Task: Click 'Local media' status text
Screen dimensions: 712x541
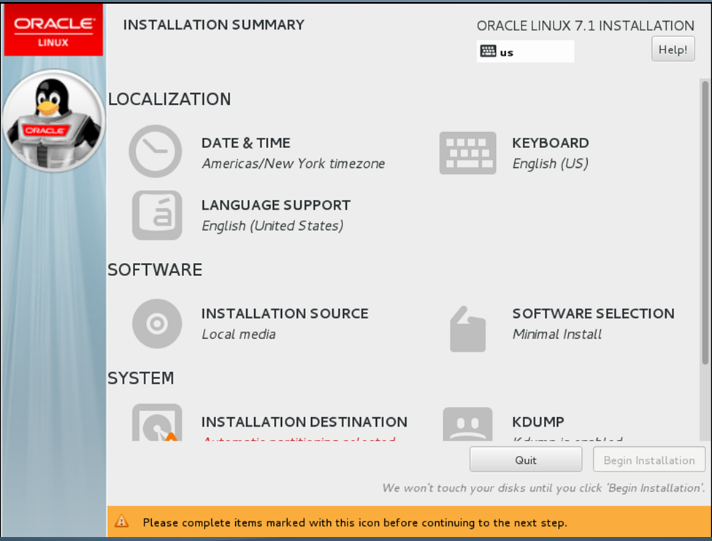Action: pyautogui.click(x=238, y=334)
